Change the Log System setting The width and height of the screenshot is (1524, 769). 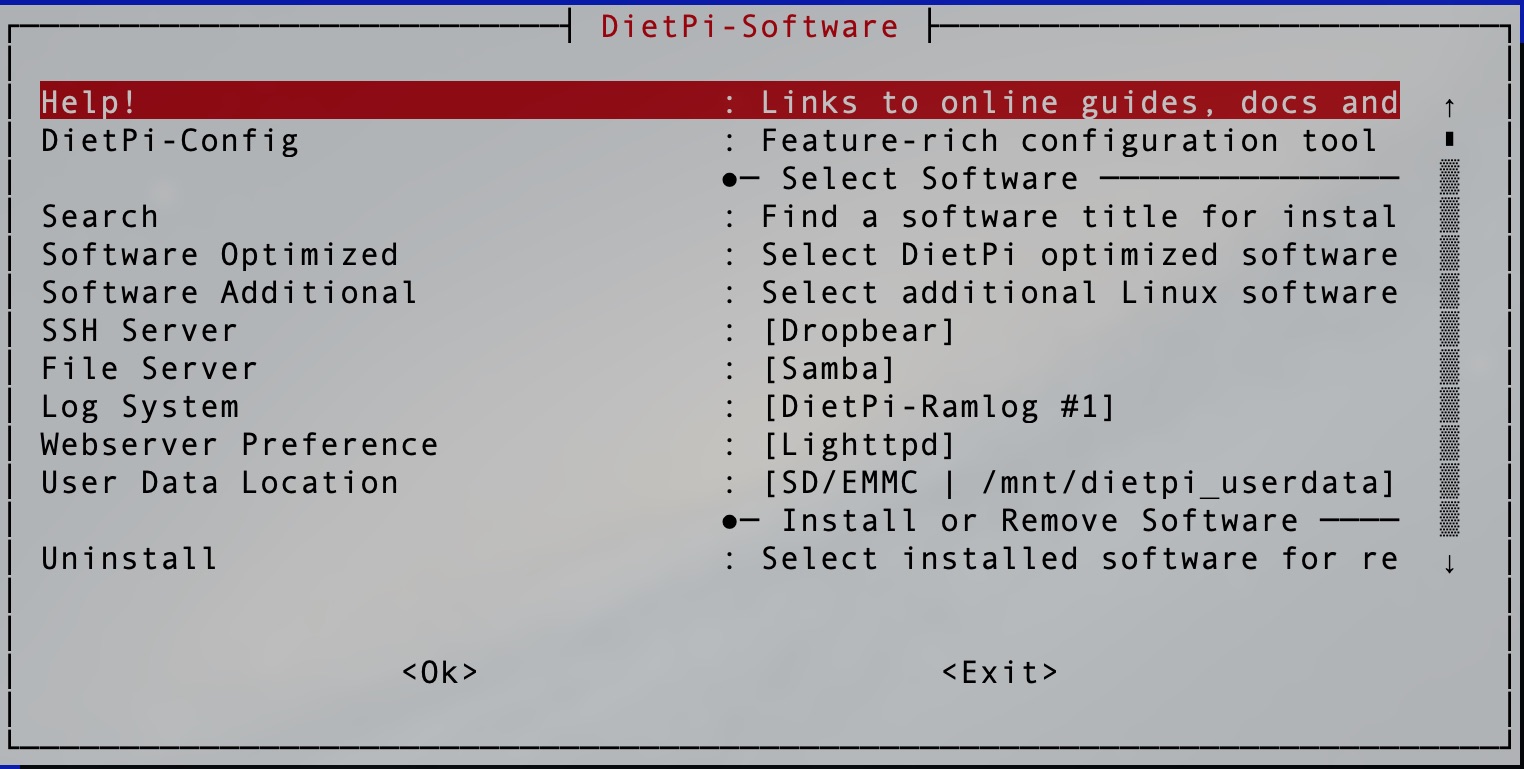pyautogui.click(x=720, y=405)
